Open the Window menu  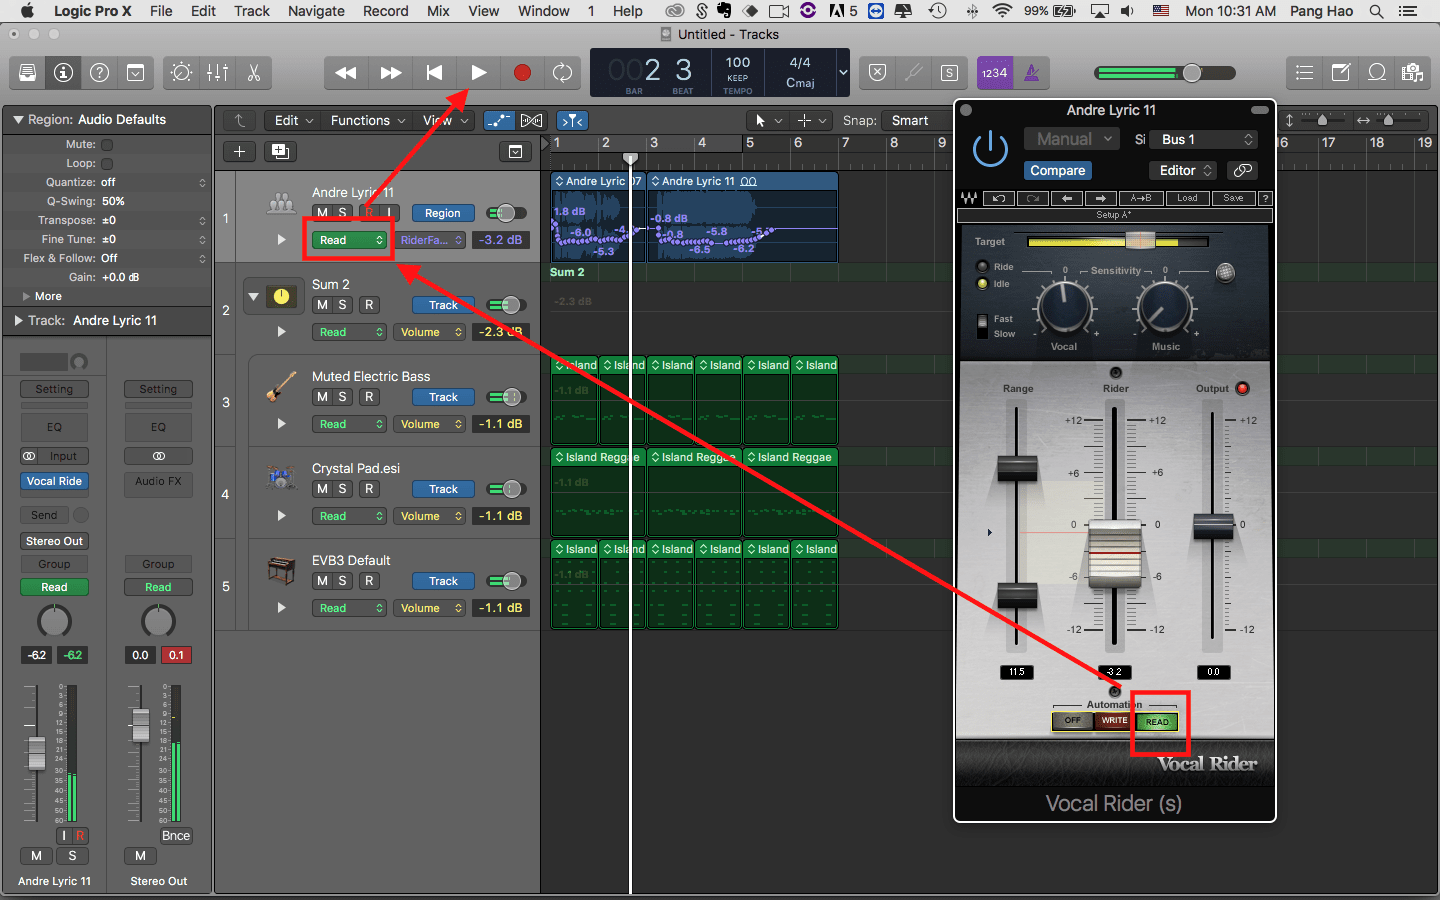[544, 11]
